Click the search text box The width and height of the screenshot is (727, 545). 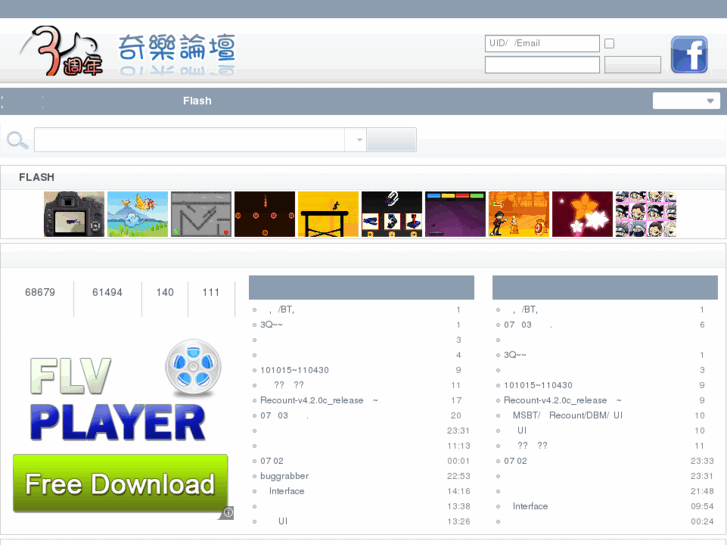pyautogui.click(x=189, y=140)
